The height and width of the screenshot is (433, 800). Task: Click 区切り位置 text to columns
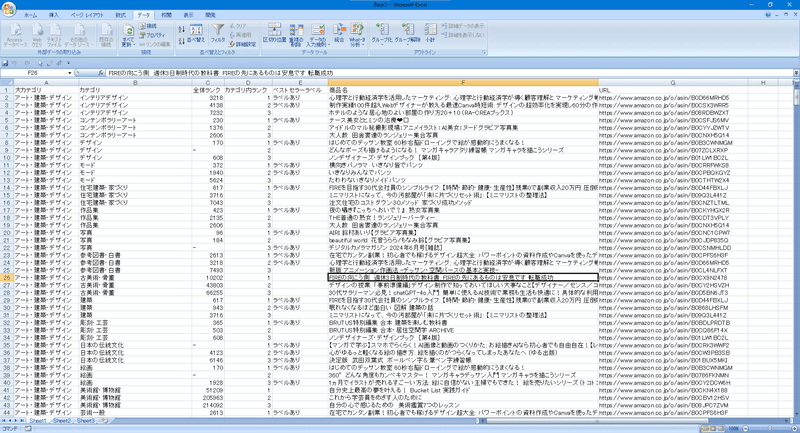274,34
